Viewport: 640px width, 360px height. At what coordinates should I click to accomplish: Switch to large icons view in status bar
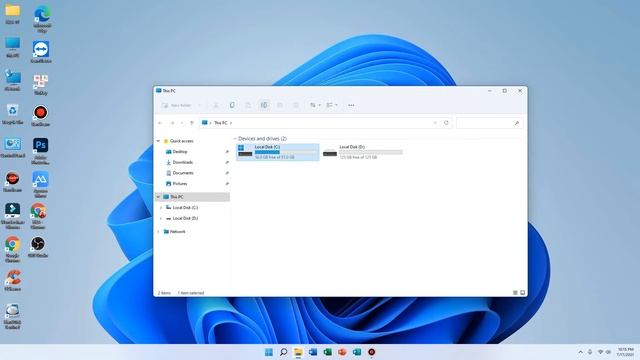[522, 293]
